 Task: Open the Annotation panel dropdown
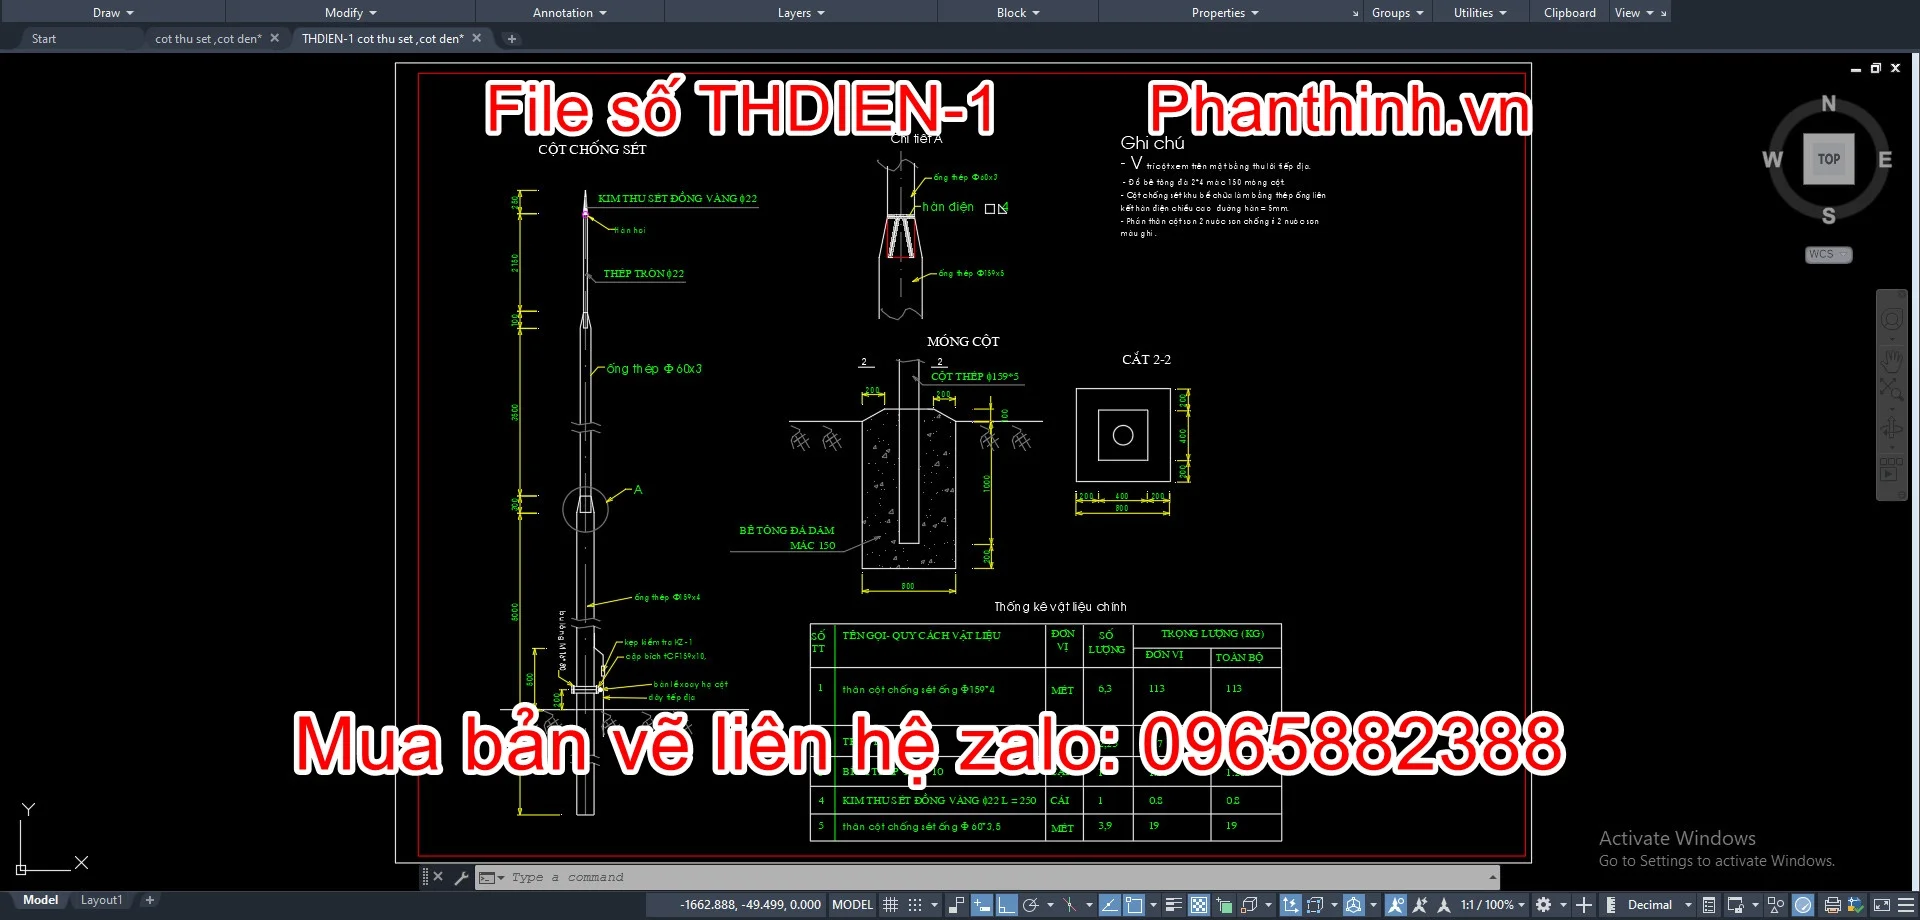[570, 13]
